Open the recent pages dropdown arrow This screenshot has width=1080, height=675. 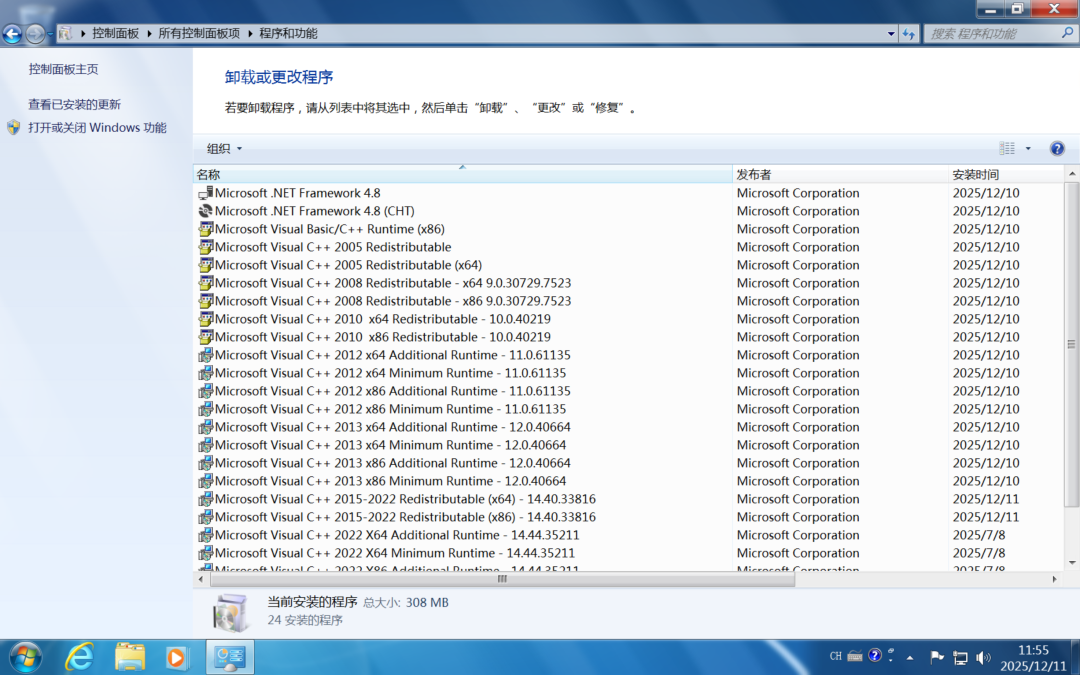click(50, 34)
